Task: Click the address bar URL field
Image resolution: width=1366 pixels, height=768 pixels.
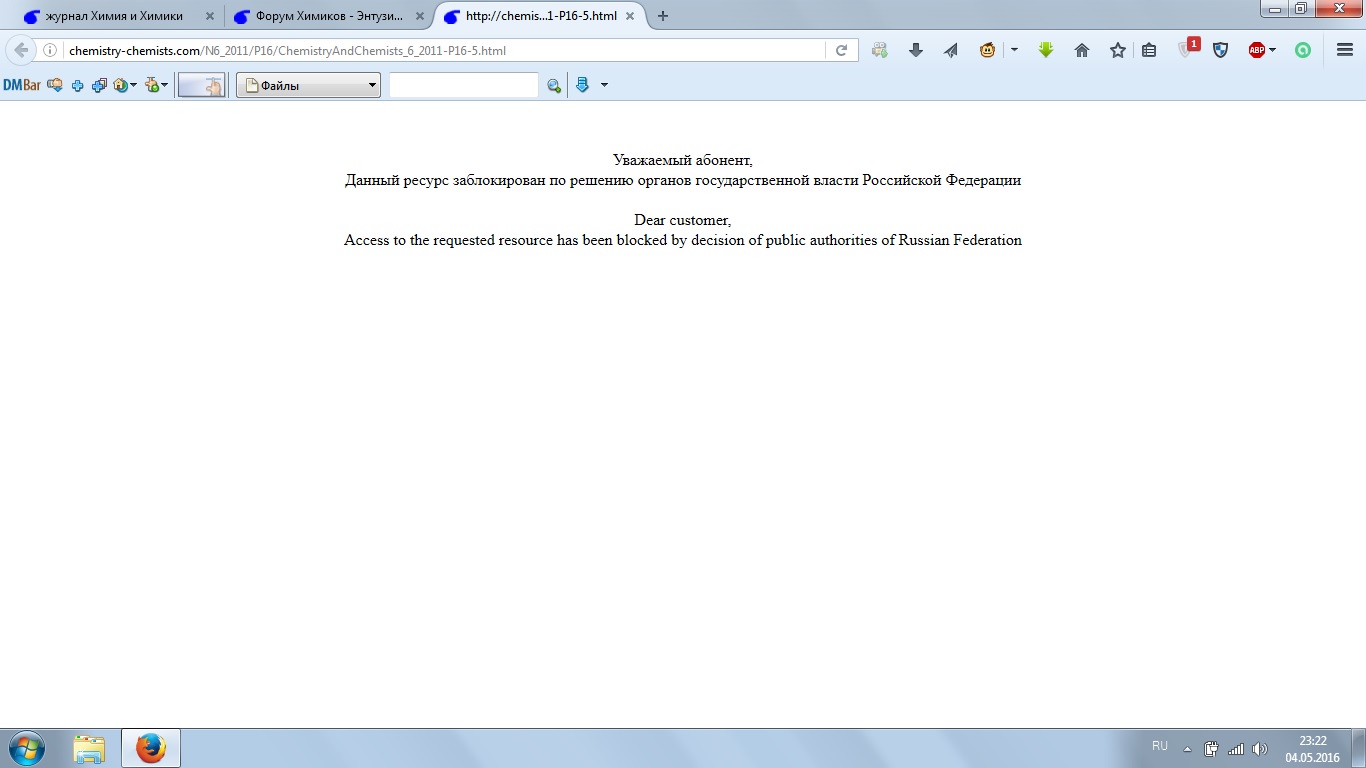Action: coord(440,50)
